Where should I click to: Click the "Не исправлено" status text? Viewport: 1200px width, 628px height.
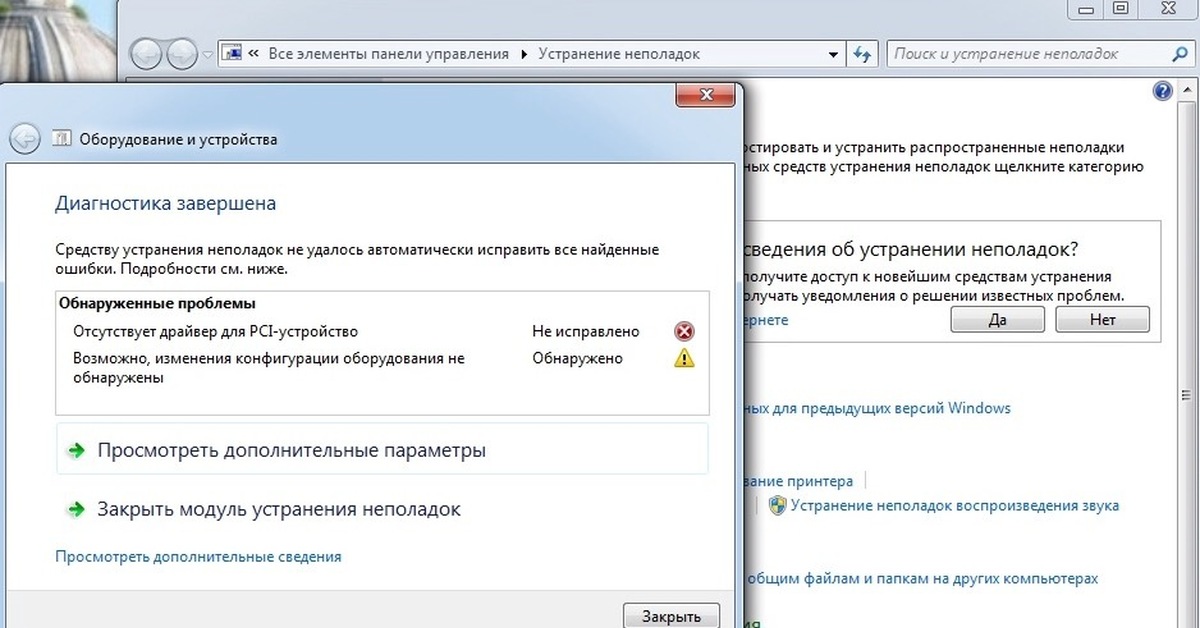pos(585,331)
